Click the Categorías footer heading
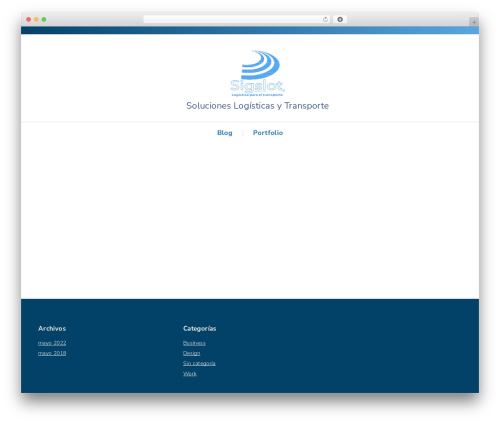 [200, 328]
